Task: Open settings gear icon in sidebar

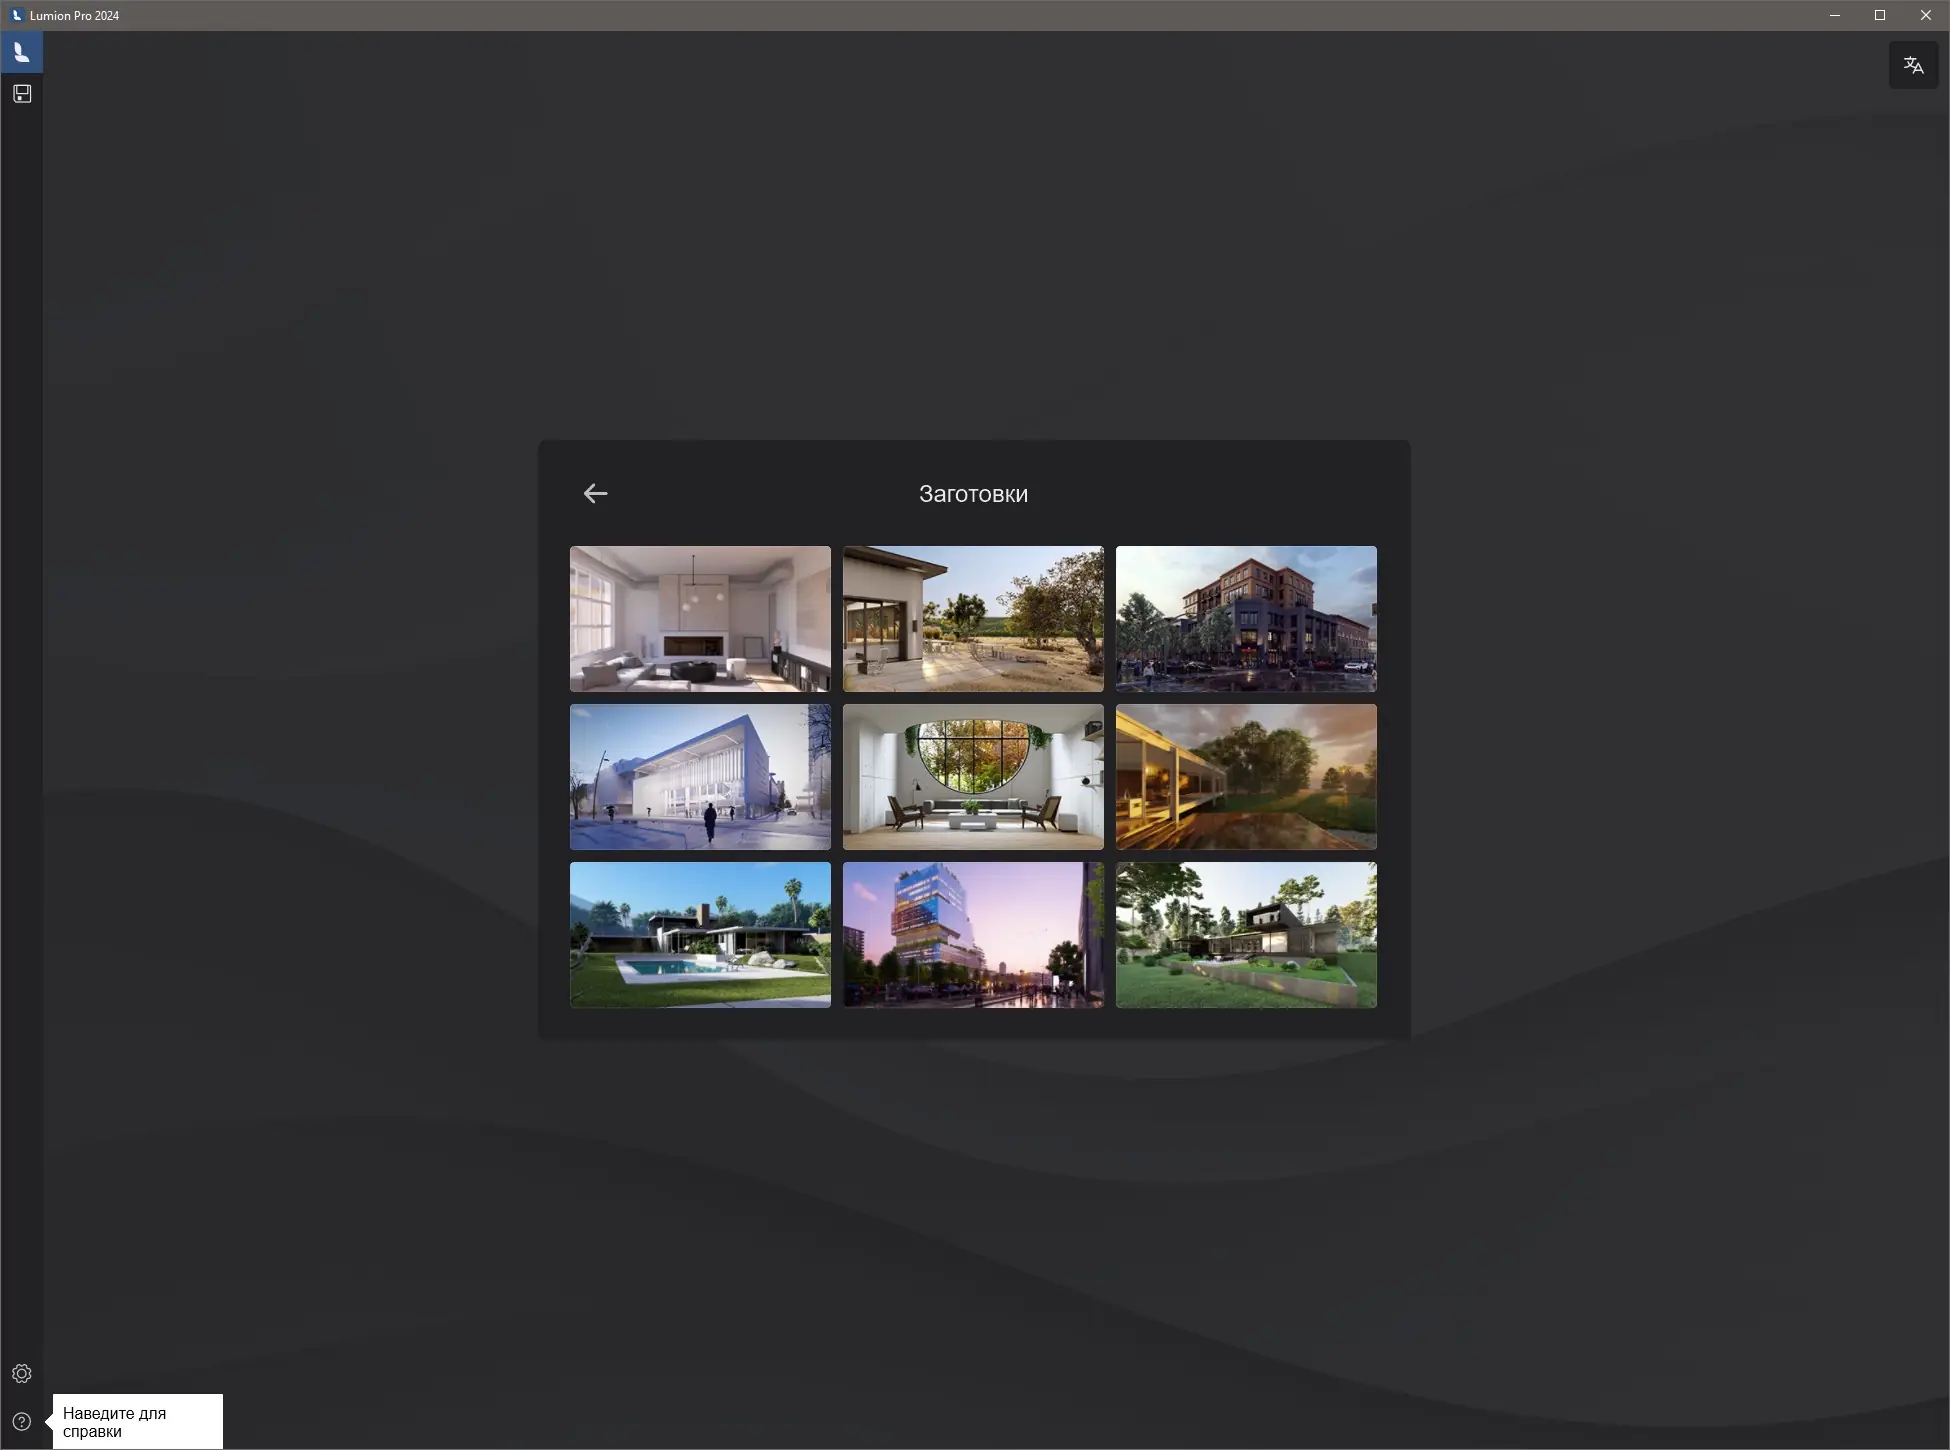Action: 22,1374
